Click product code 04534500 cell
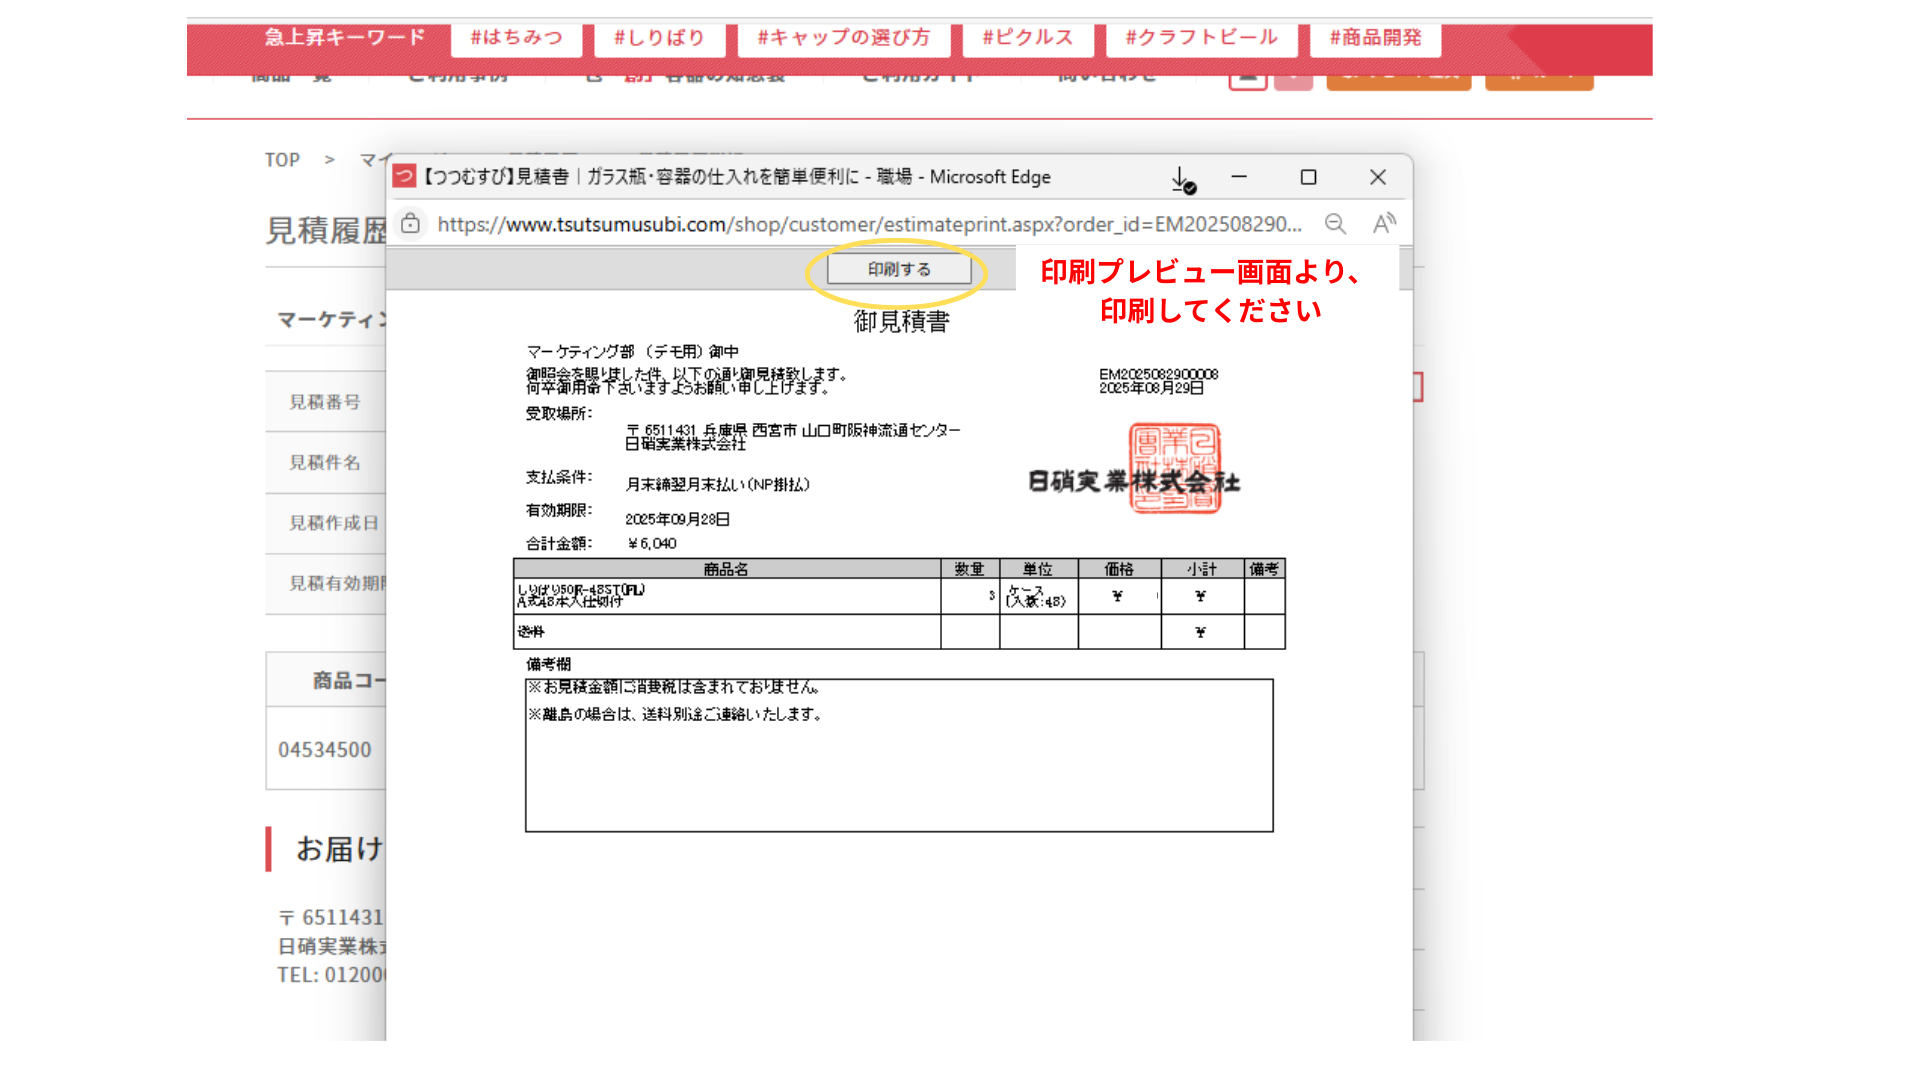Image resolution: width=1920 pixels, height=1080 pixels. [325, 750]
